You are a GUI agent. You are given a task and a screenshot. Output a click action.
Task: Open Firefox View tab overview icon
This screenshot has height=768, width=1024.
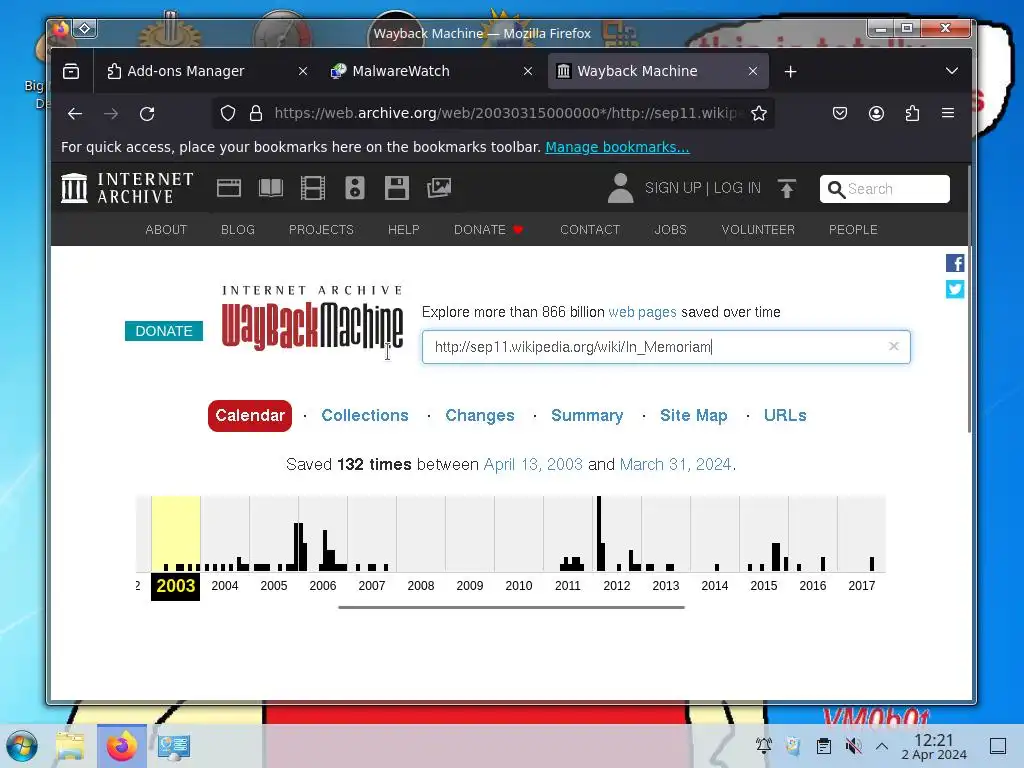click(71, 71)
